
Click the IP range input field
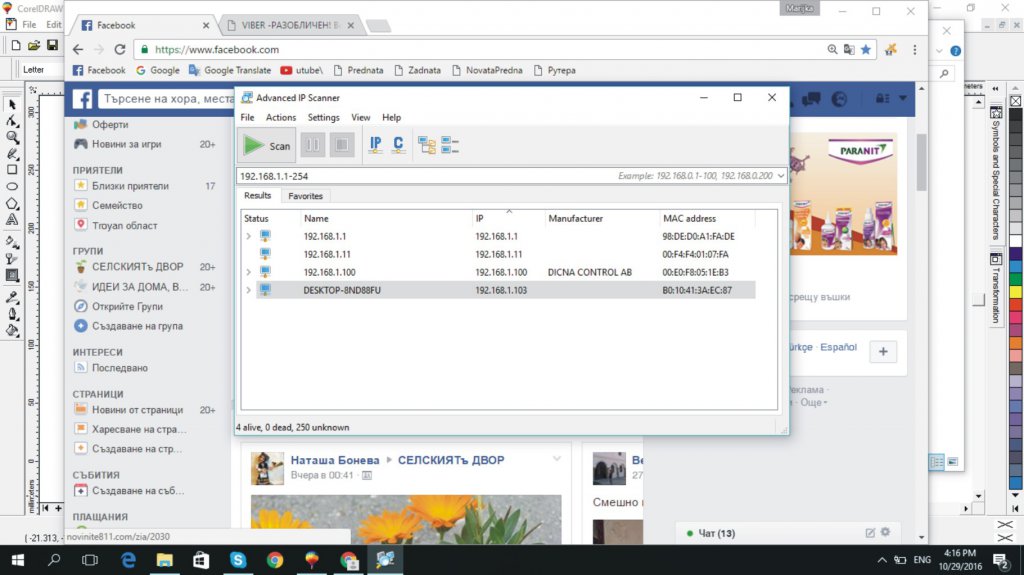420,176
